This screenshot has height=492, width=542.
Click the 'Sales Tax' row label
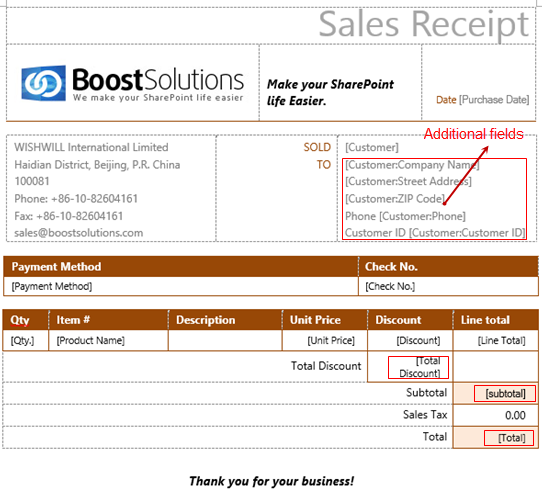425,415
